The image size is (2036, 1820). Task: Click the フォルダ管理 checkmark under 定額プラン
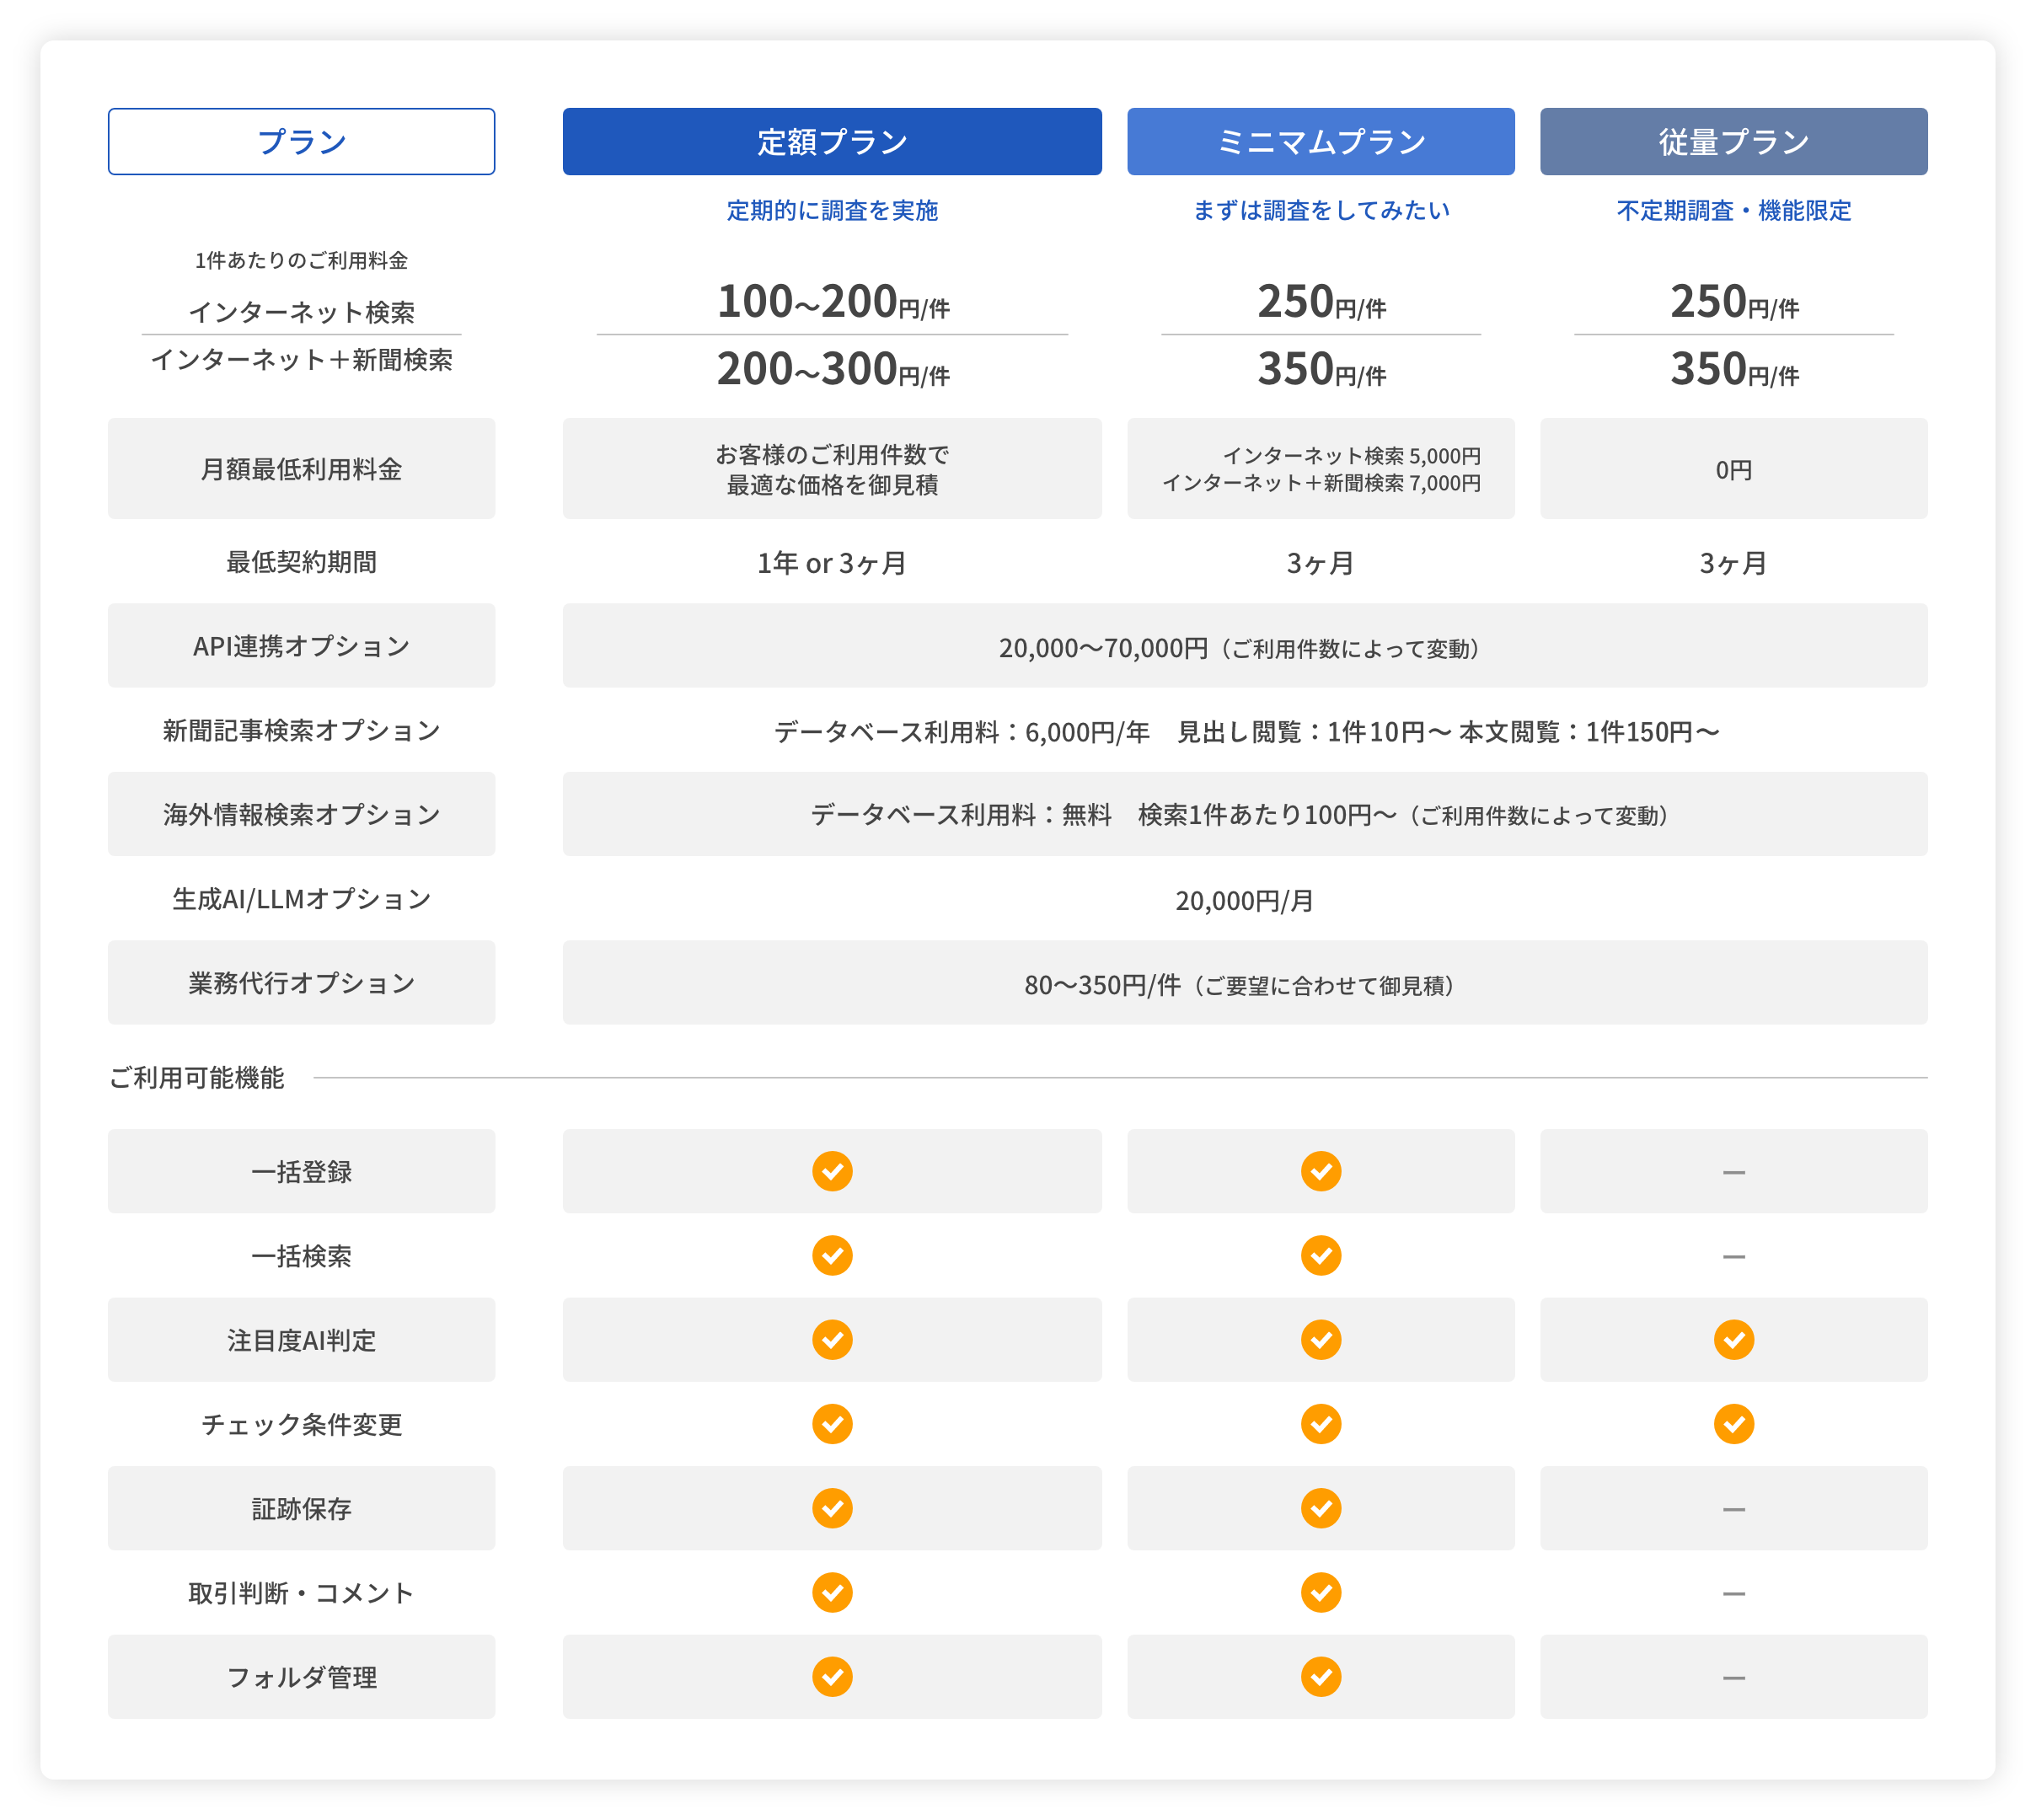pos(832,1677)
